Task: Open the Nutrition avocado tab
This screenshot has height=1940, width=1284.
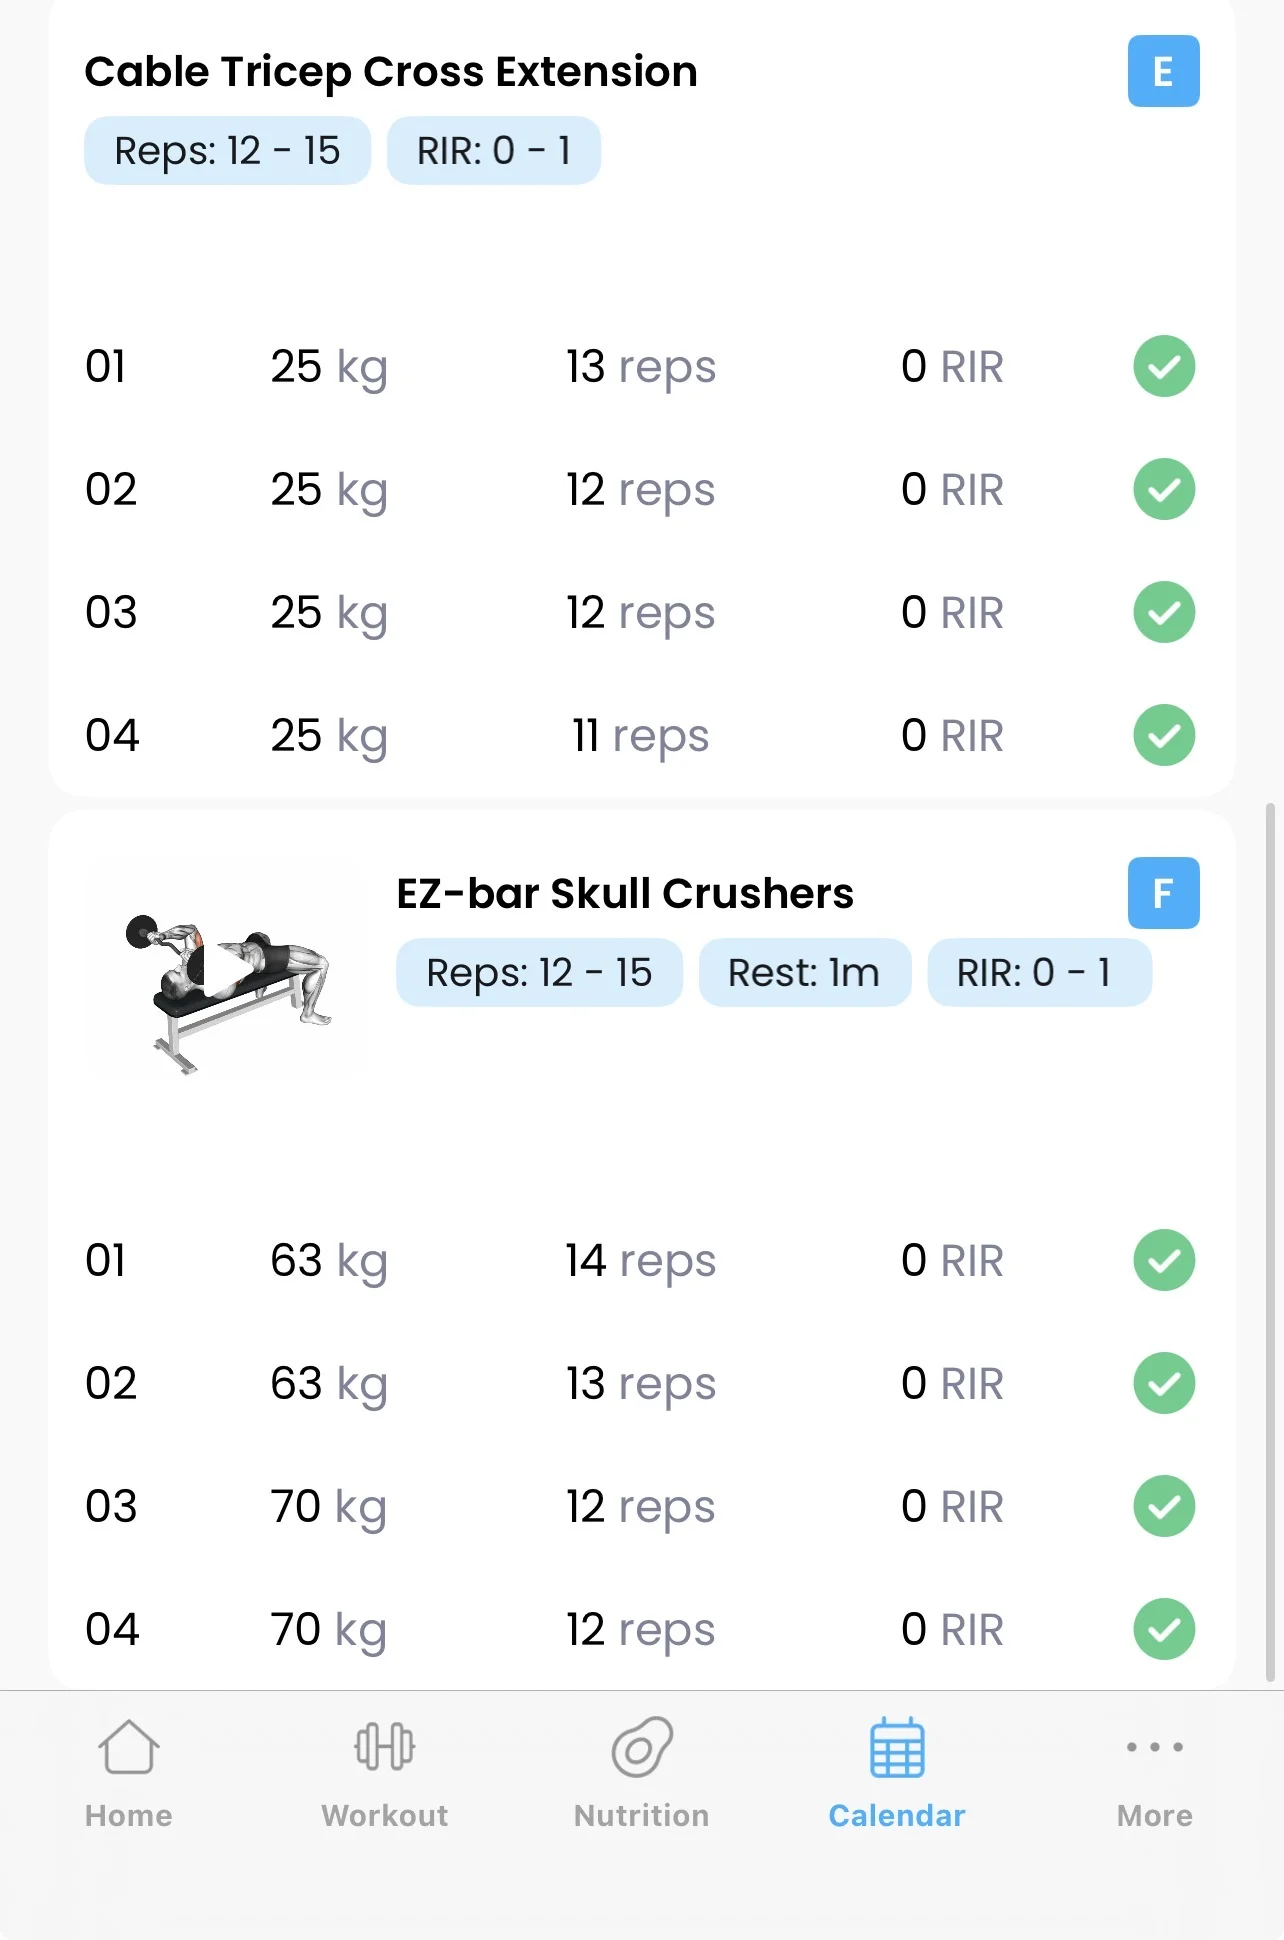Action: click(x=642, y=1748)
